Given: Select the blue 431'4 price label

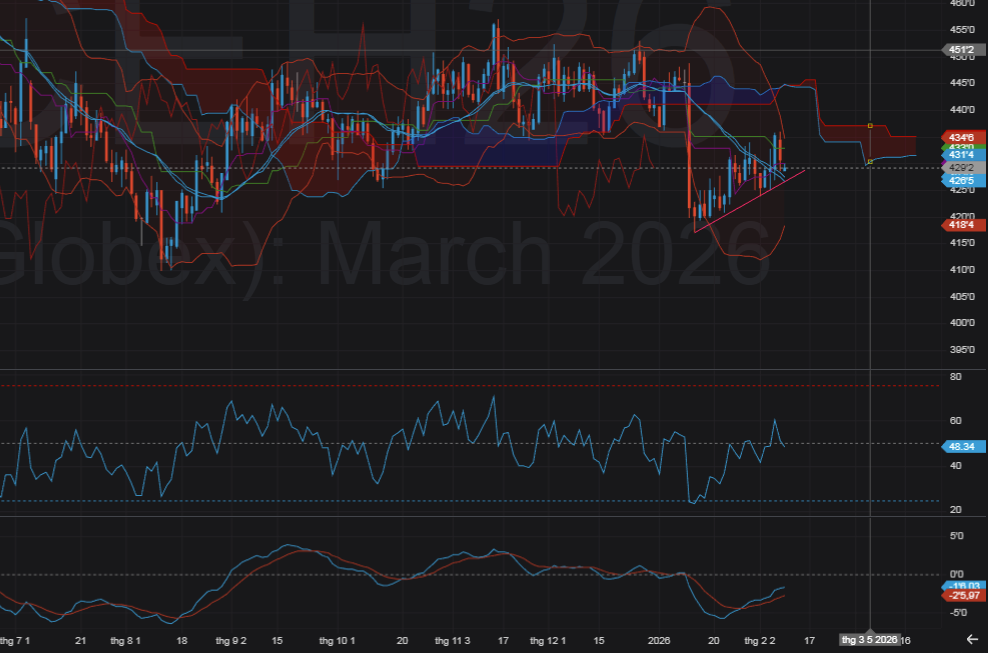Looking at the screenshot, I should (964, 155).
